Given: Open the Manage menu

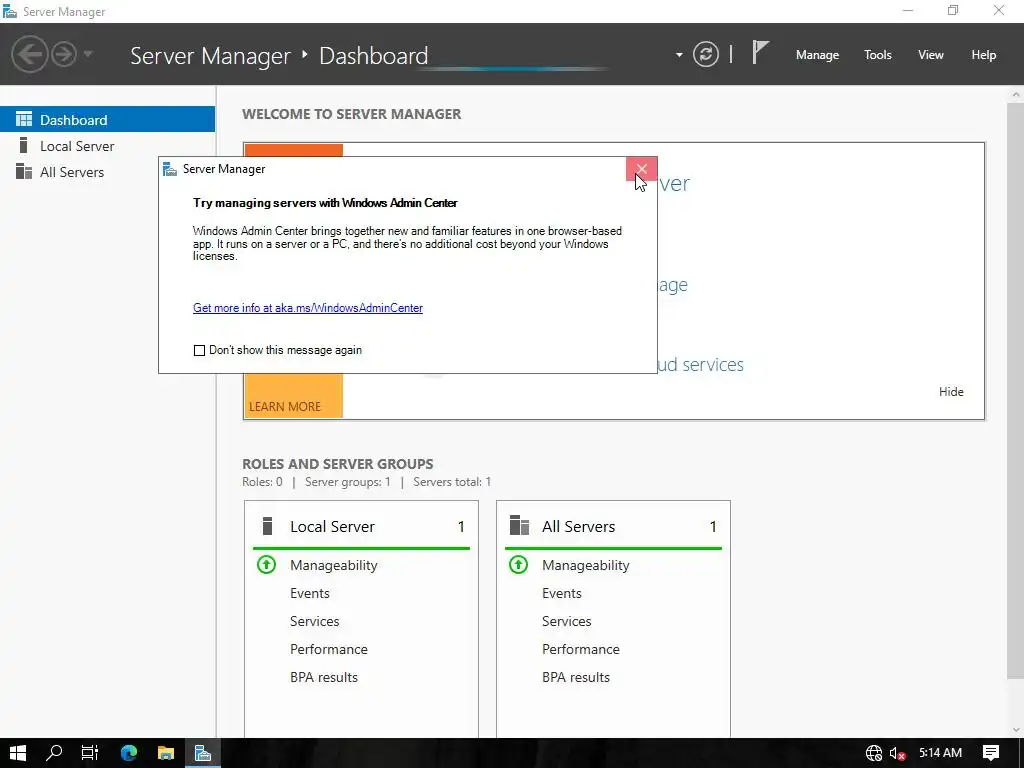Looking at the screenshot, I should pos(817,55).
